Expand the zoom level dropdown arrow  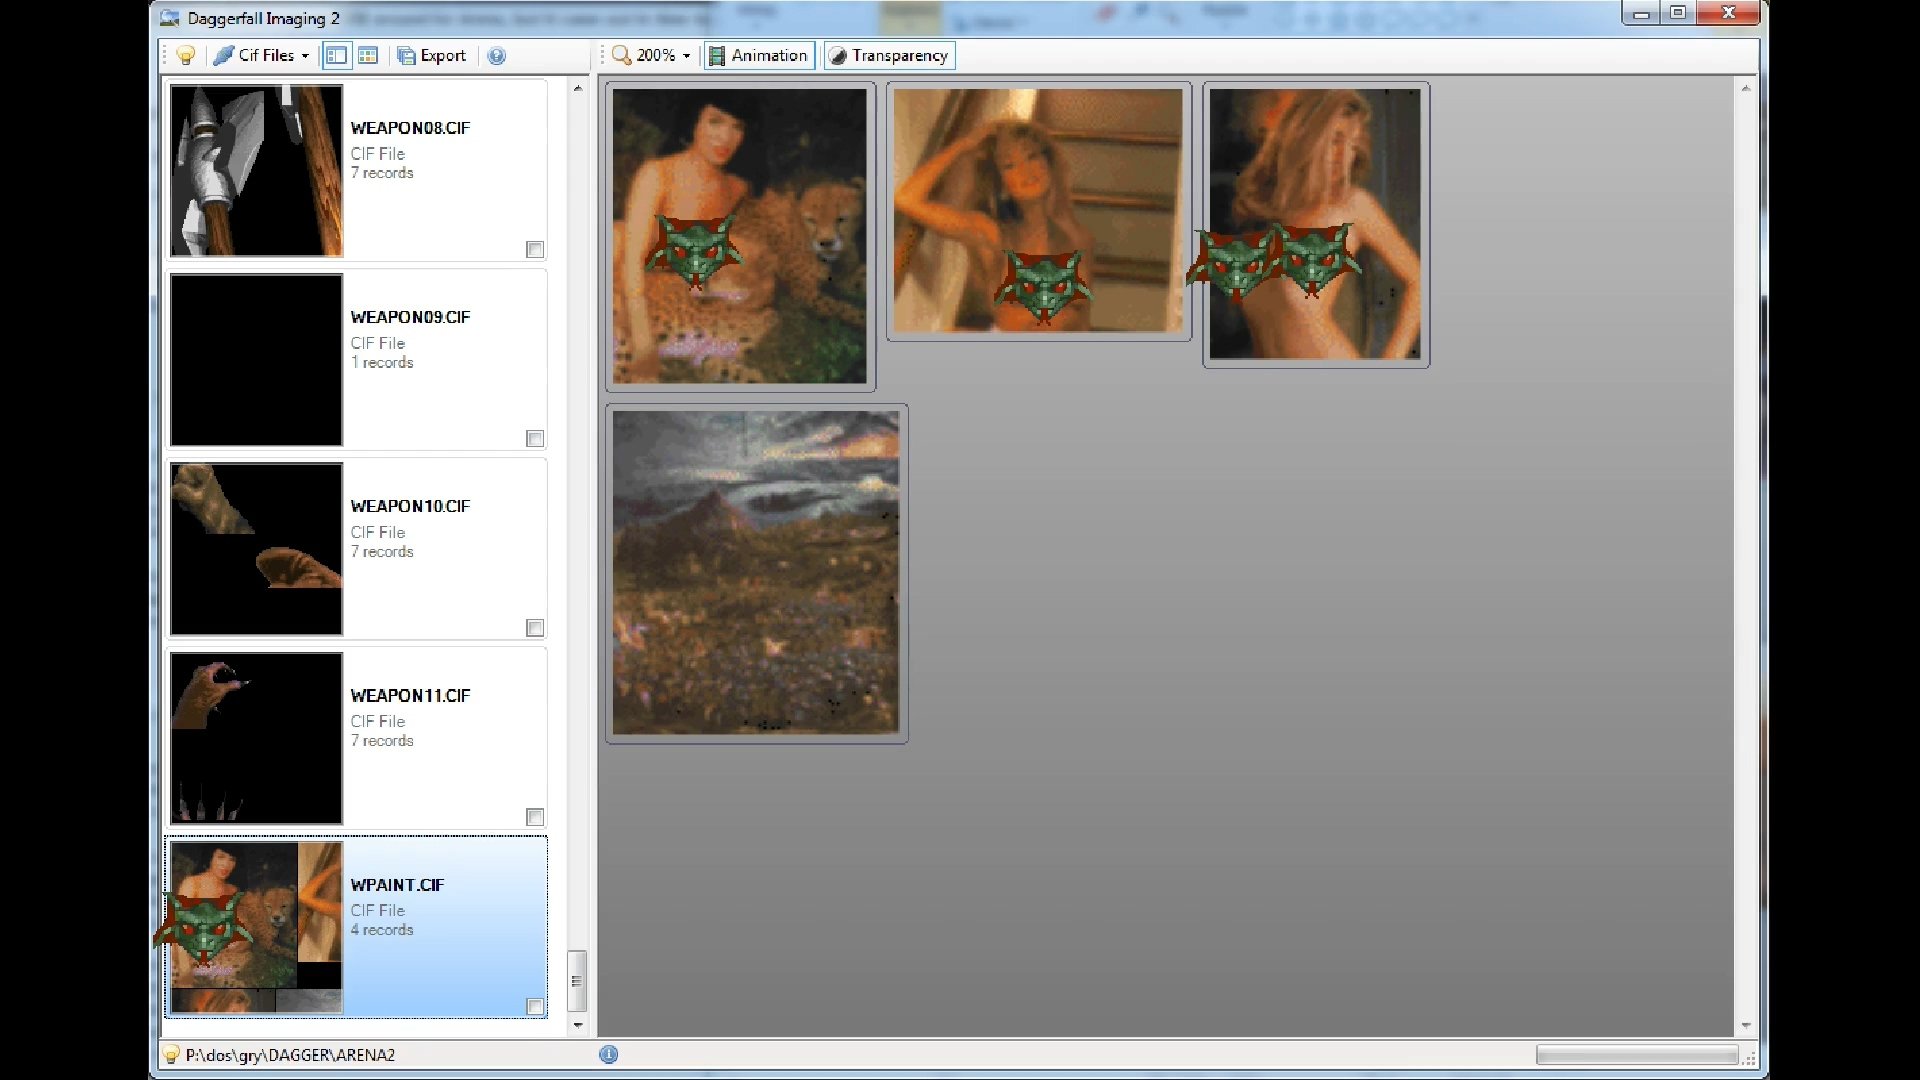coord(687,56)
